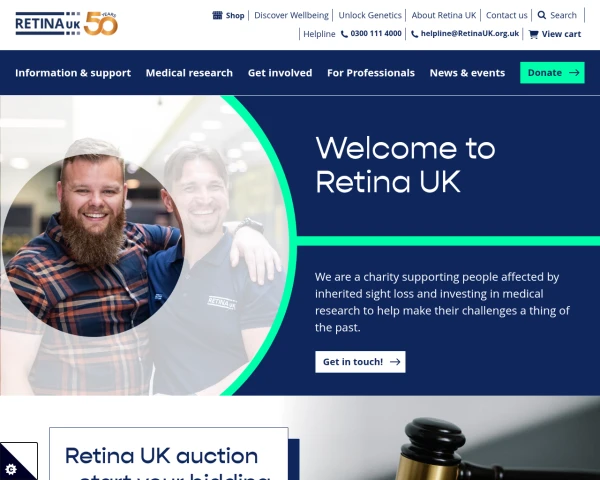The height and width of the screenshot is (480, 600).
Task: Click the arrow on the Donate button
Action: coord(574,73)
